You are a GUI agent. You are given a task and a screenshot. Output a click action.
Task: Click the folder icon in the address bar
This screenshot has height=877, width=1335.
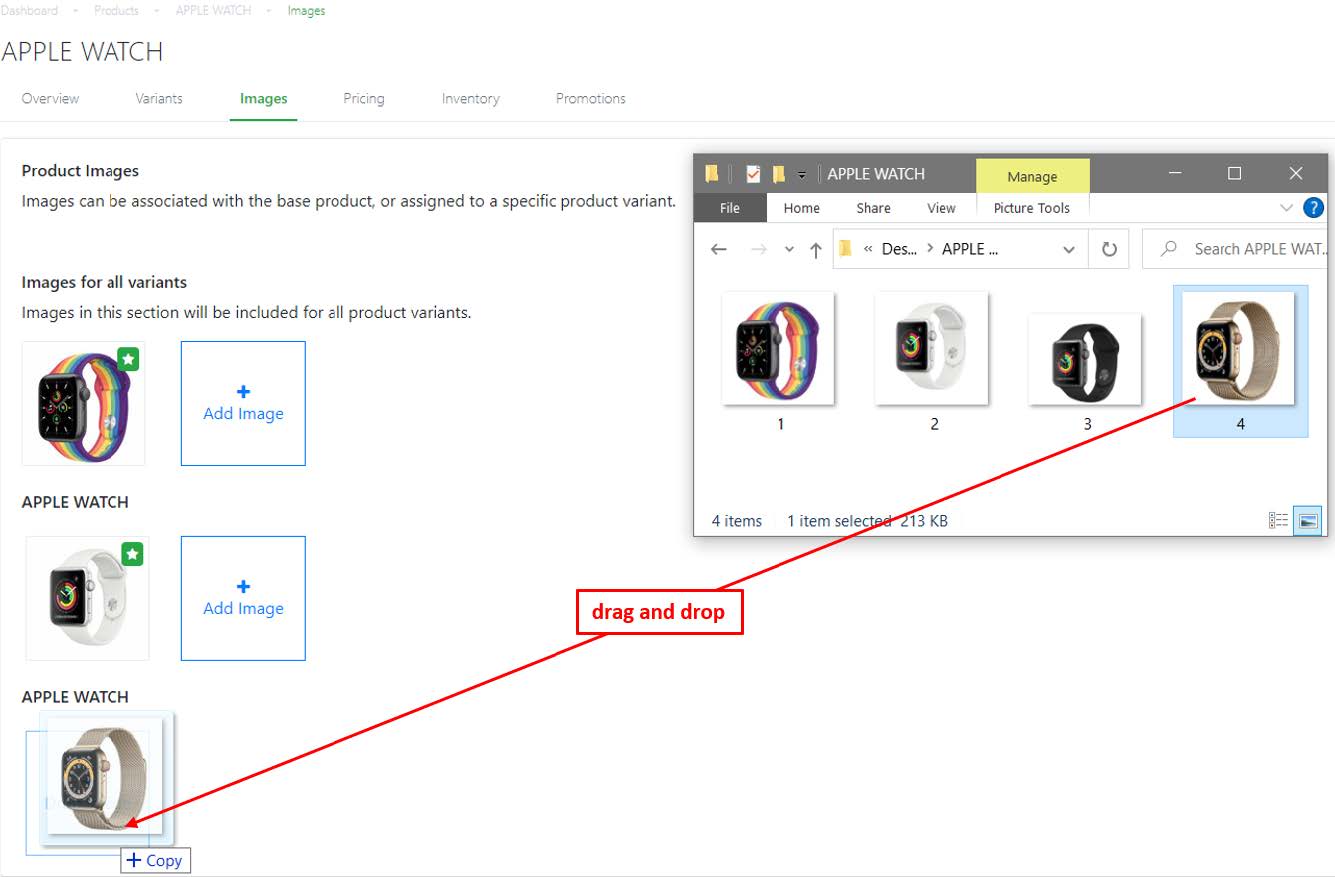[846, 248]
